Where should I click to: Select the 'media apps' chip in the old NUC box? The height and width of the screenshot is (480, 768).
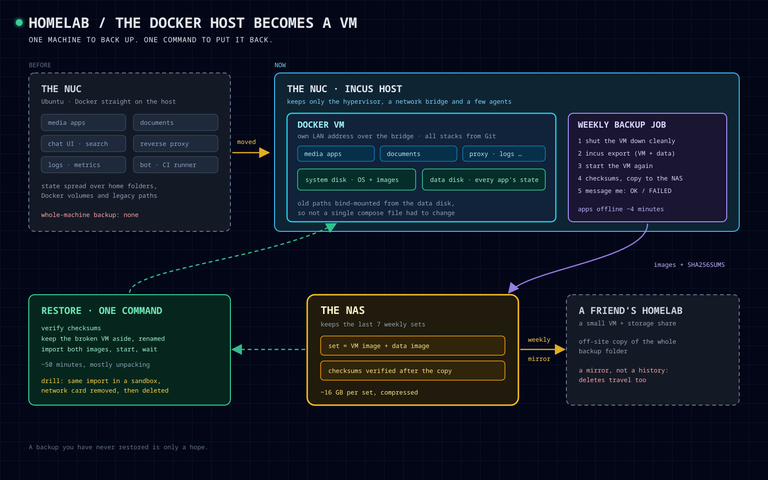click(83, 122)
